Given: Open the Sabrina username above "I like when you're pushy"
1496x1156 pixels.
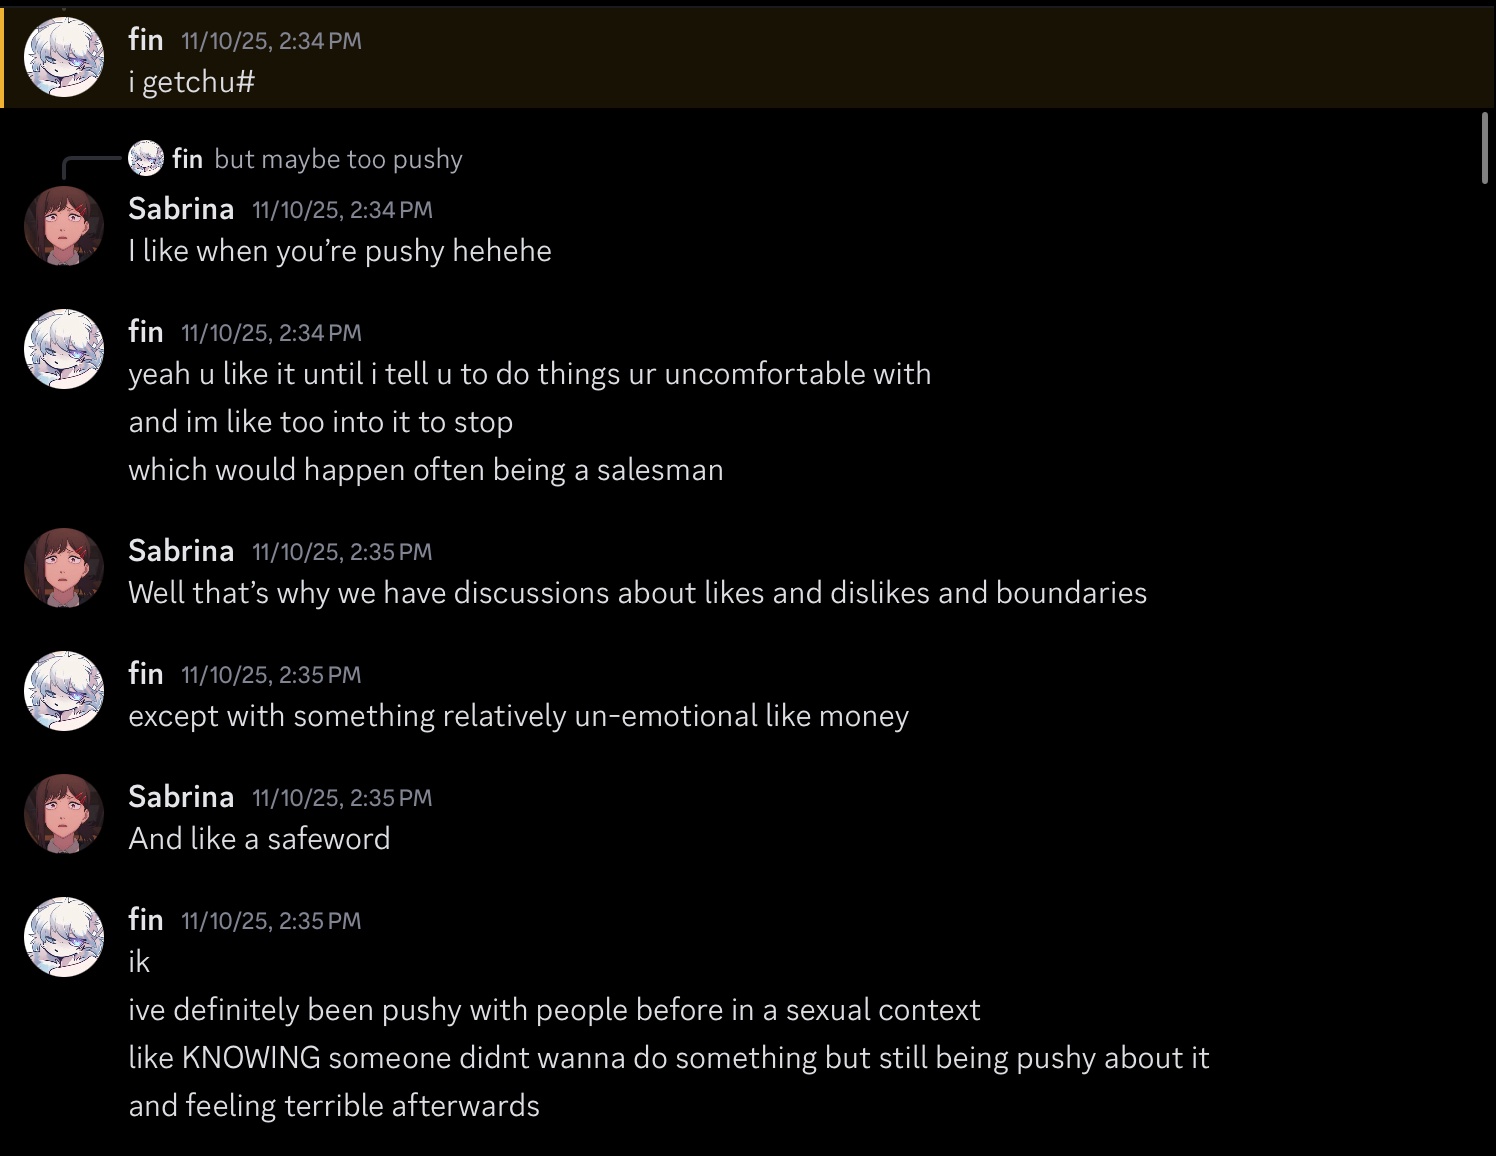Looking at the screenshot, I should (x=181, y=209).
